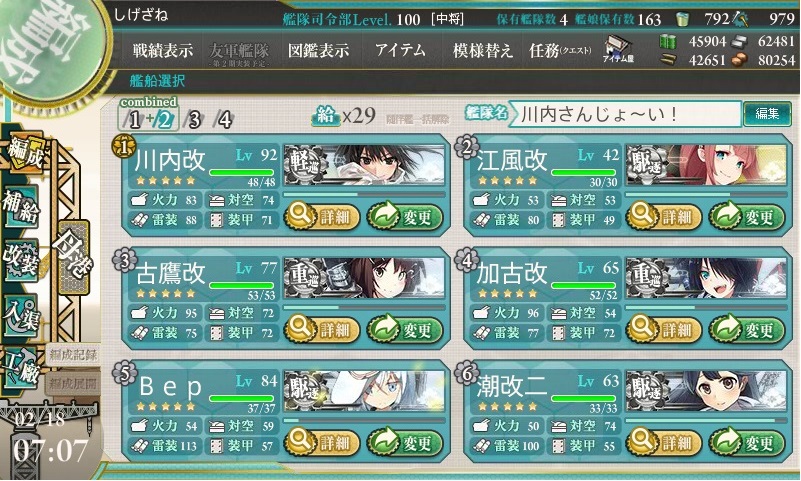Open the 戦績表示 menu item

tap(162, 50)
